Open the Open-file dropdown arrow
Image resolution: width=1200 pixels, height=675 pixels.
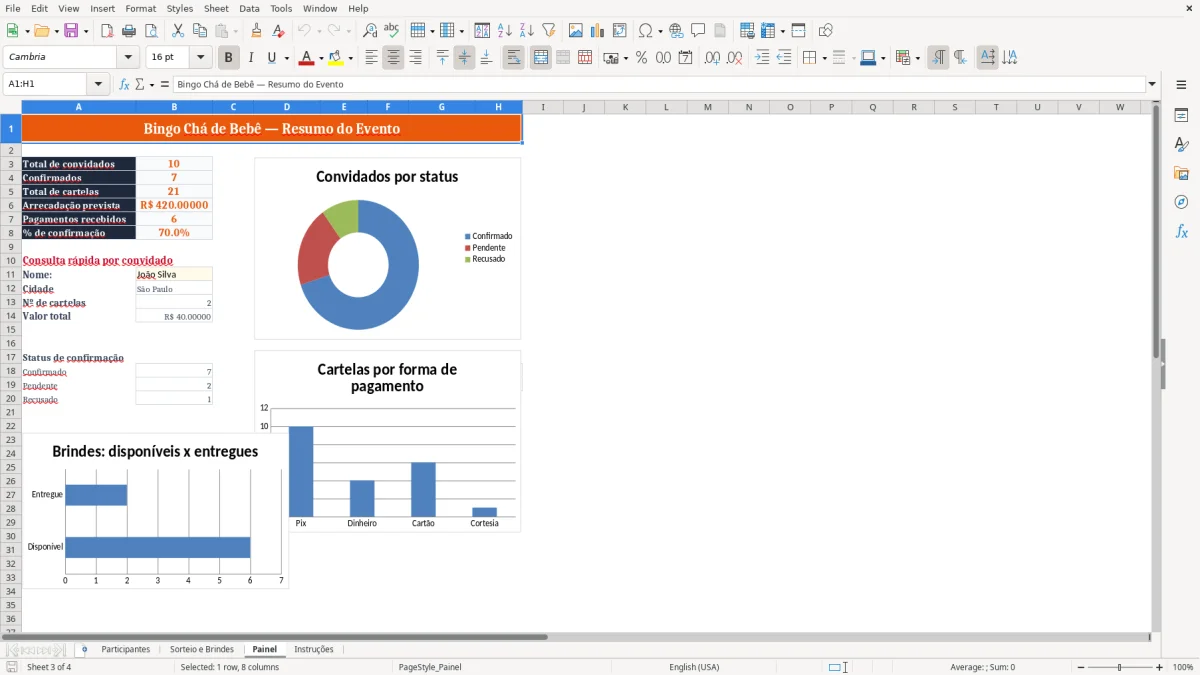click(55, 31)
